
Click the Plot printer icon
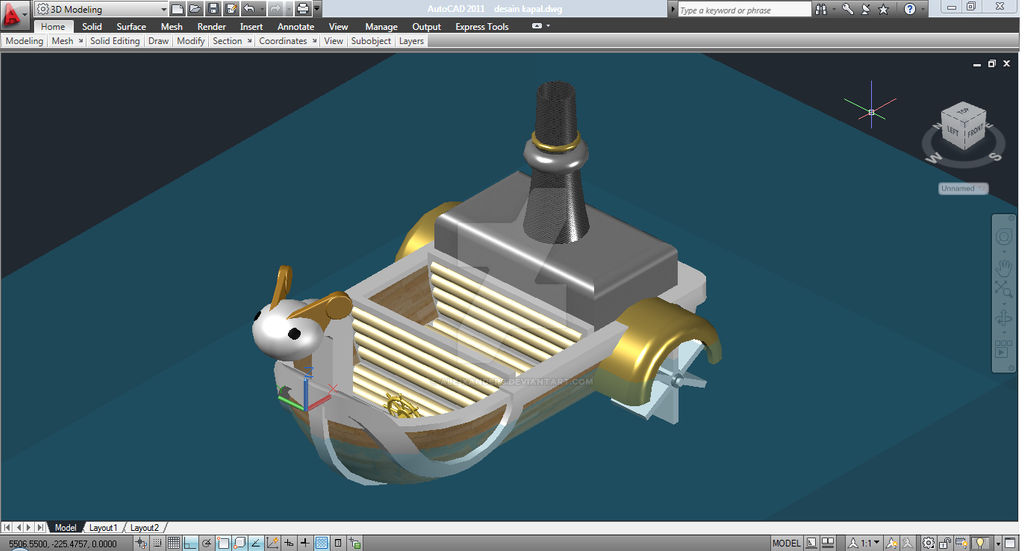pyautogui.click(x=302, y=9)
